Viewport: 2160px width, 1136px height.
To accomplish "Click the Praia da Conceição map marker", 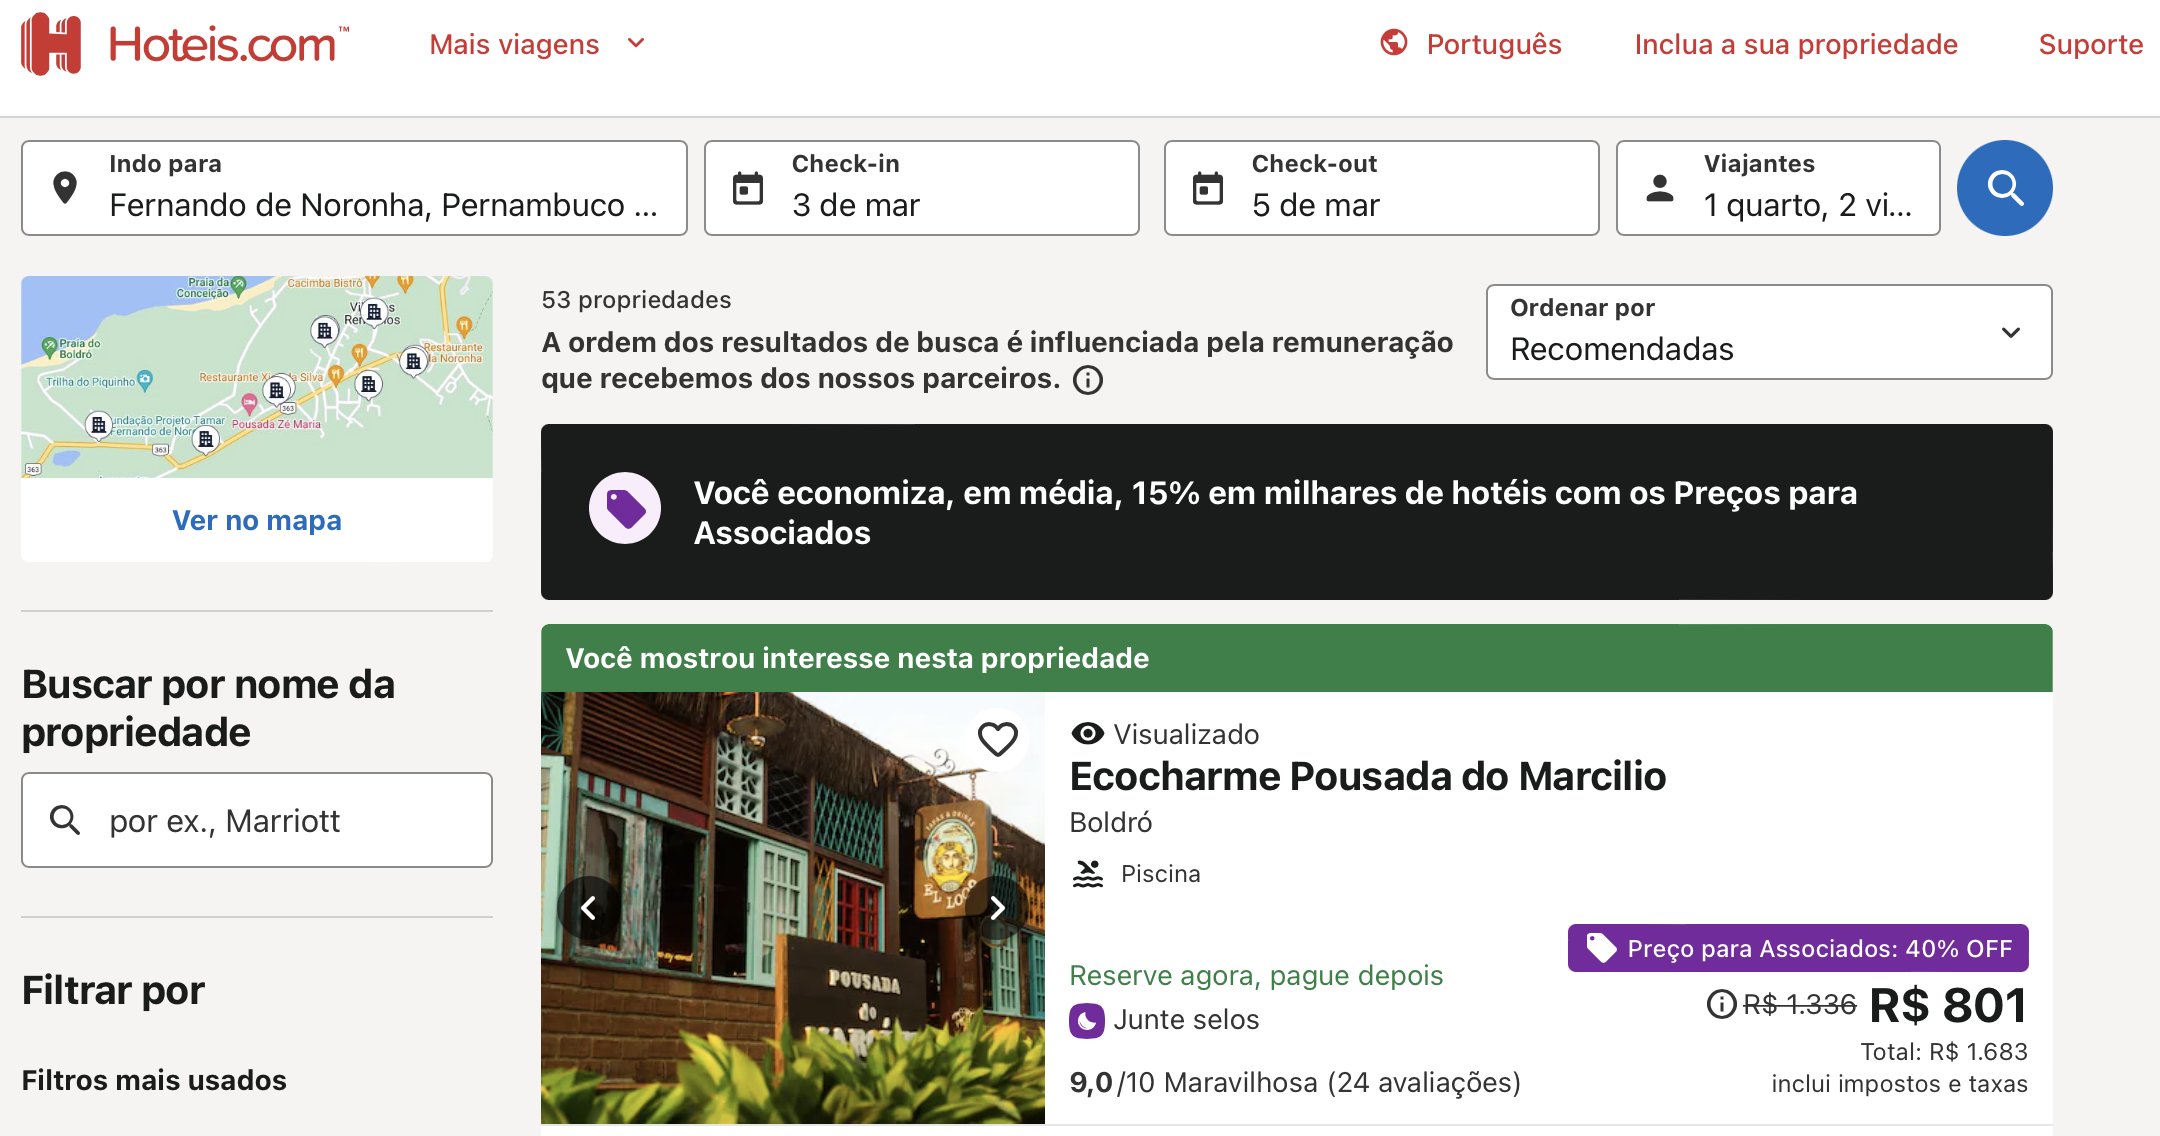I will coord(238,286).
